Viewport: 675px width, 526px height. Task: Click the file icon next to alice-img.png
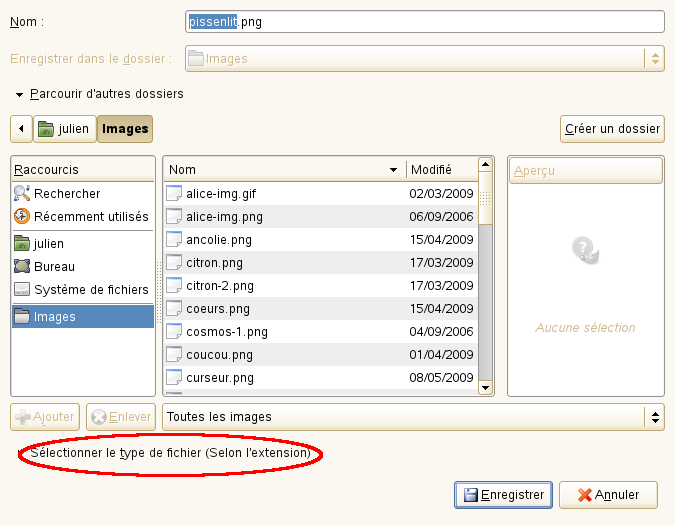coord(173,216)
